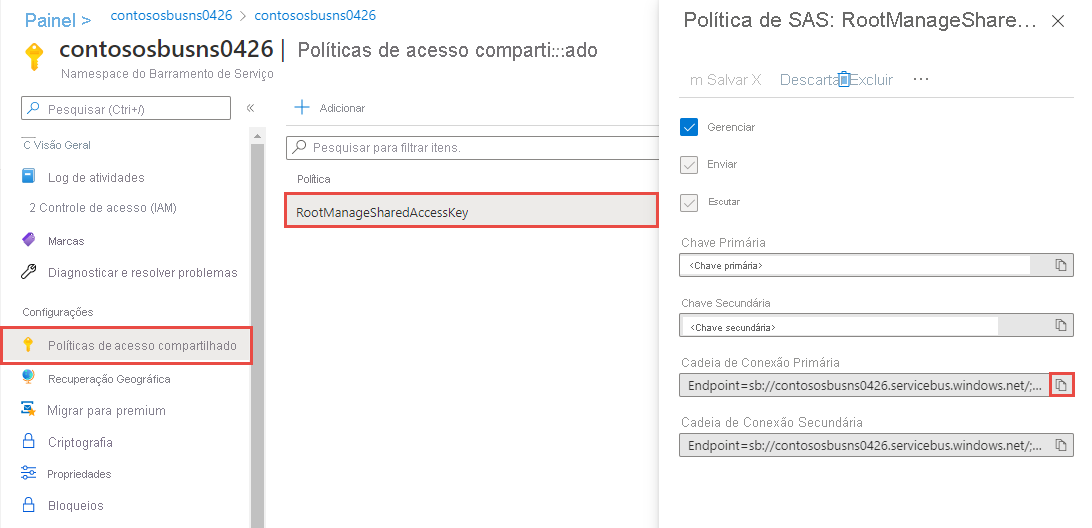Copy the Cadeia de Conexão Primária
1092x528 pixels.
pyautogui.click(x=1061, y=385)
